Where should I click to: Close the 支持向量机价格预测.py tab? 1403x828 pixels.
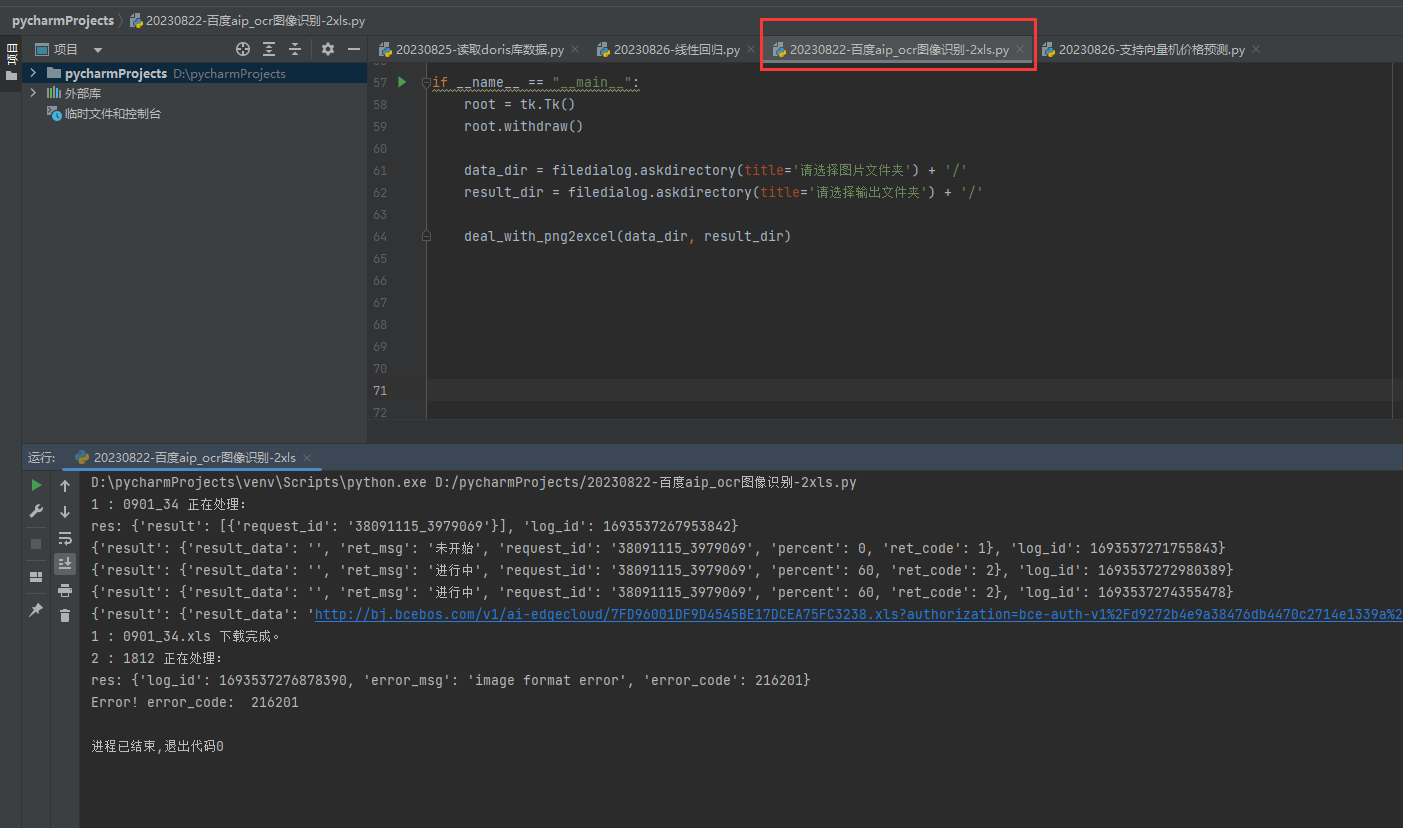[x=1256, y=49]
